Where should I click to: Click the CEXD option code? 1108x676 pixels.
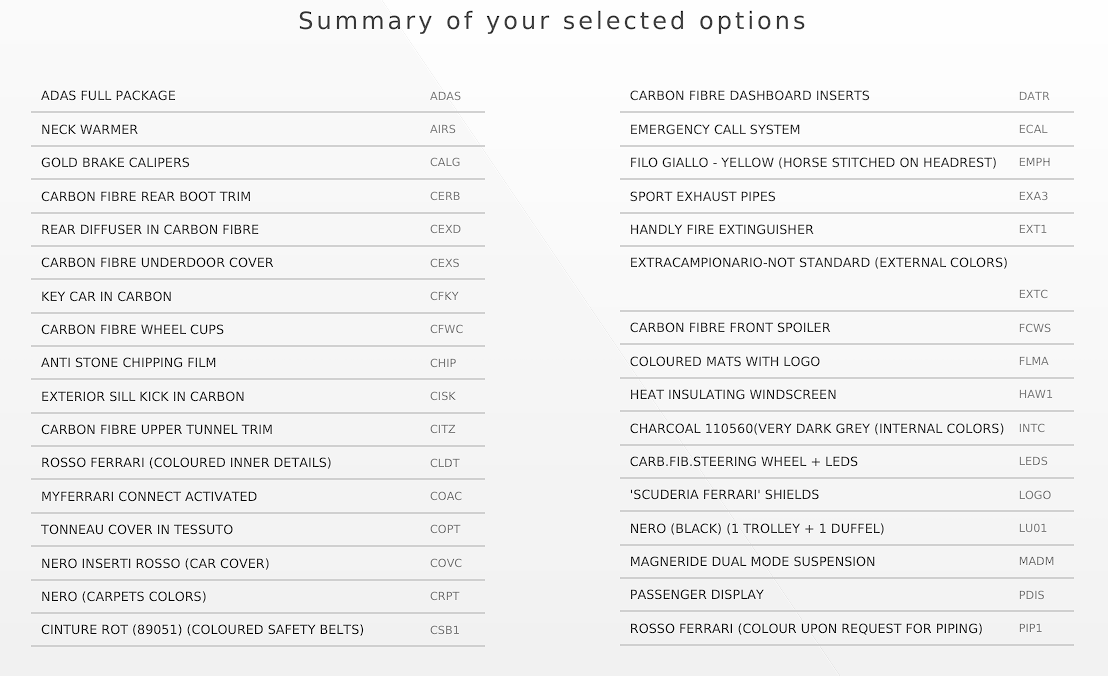pos(445,230)
